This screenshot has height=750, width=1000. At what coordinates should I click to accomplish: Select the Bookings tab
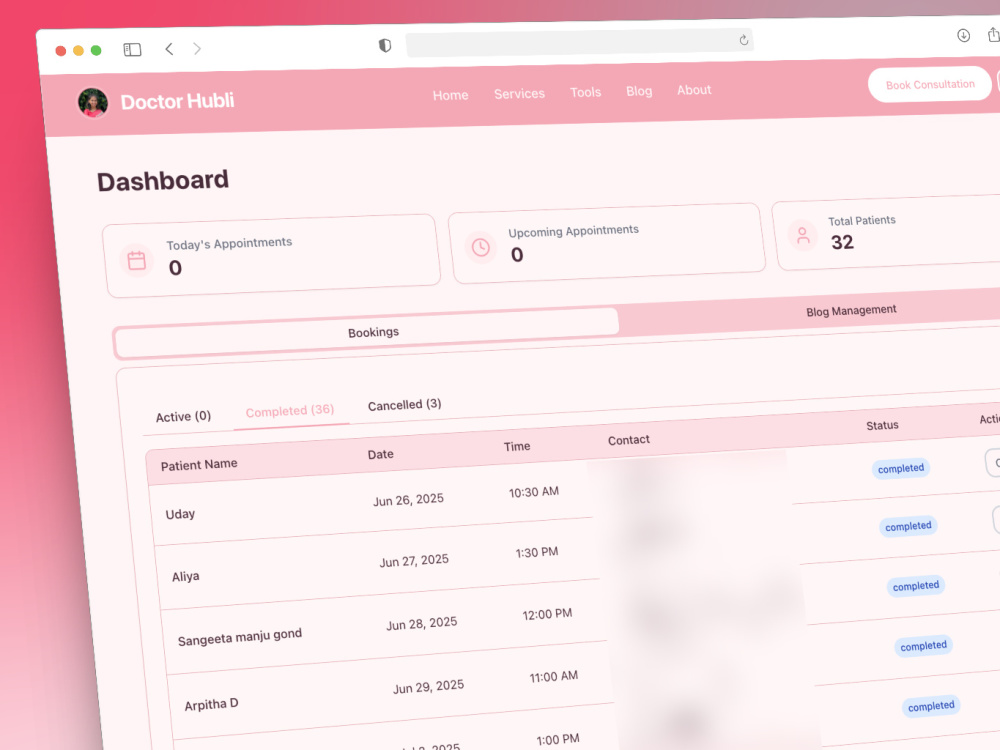tap(367, 333)
